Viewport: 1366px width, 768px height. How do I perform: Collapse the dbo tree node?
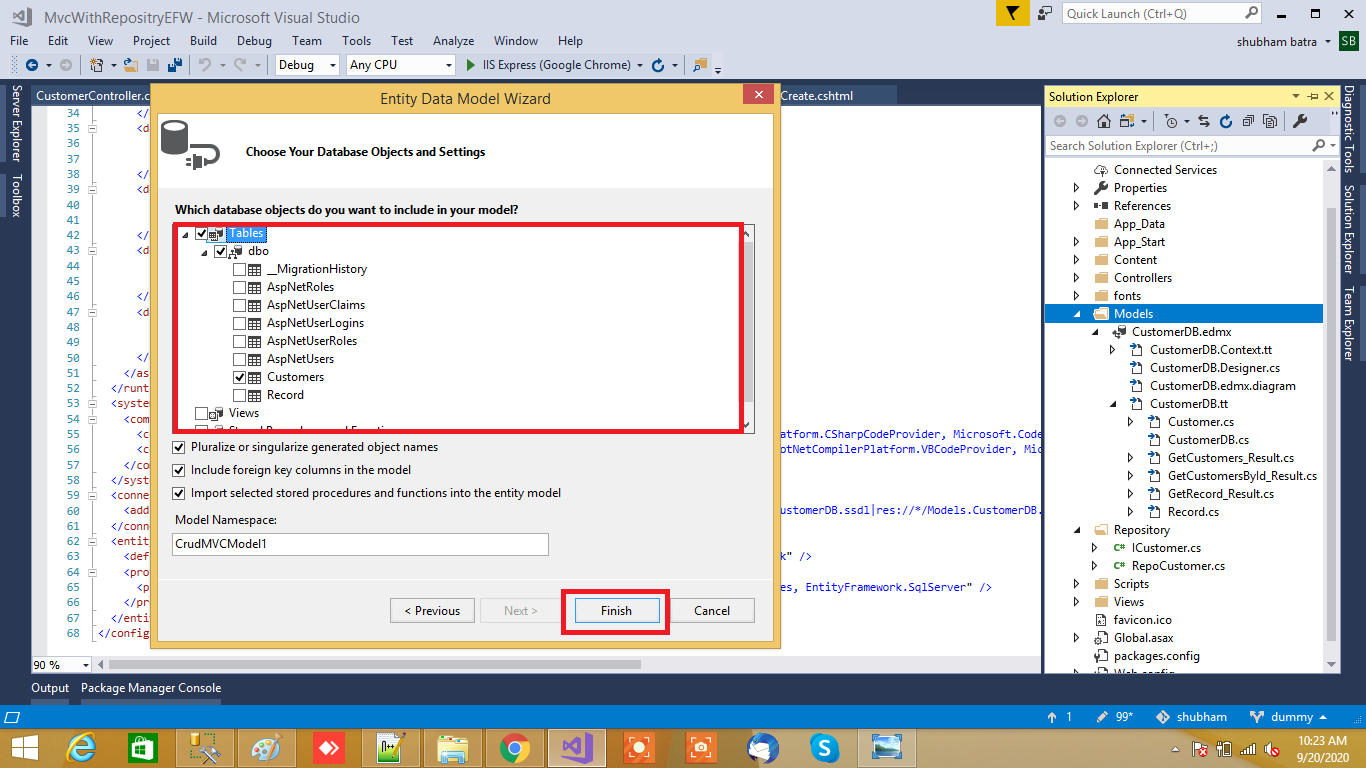pos(204,251)
